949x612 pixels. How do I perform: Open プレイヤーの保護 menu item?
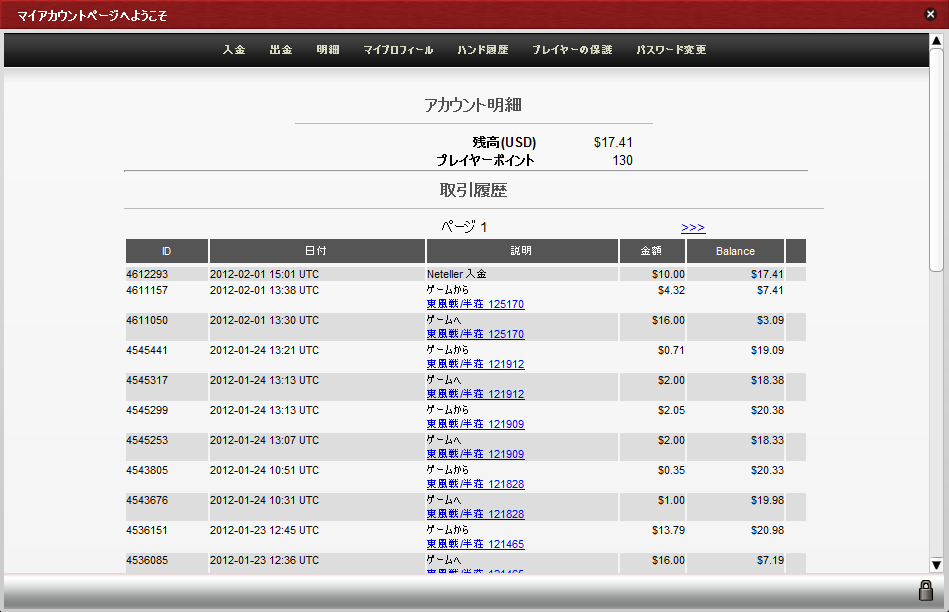(572, 50)
